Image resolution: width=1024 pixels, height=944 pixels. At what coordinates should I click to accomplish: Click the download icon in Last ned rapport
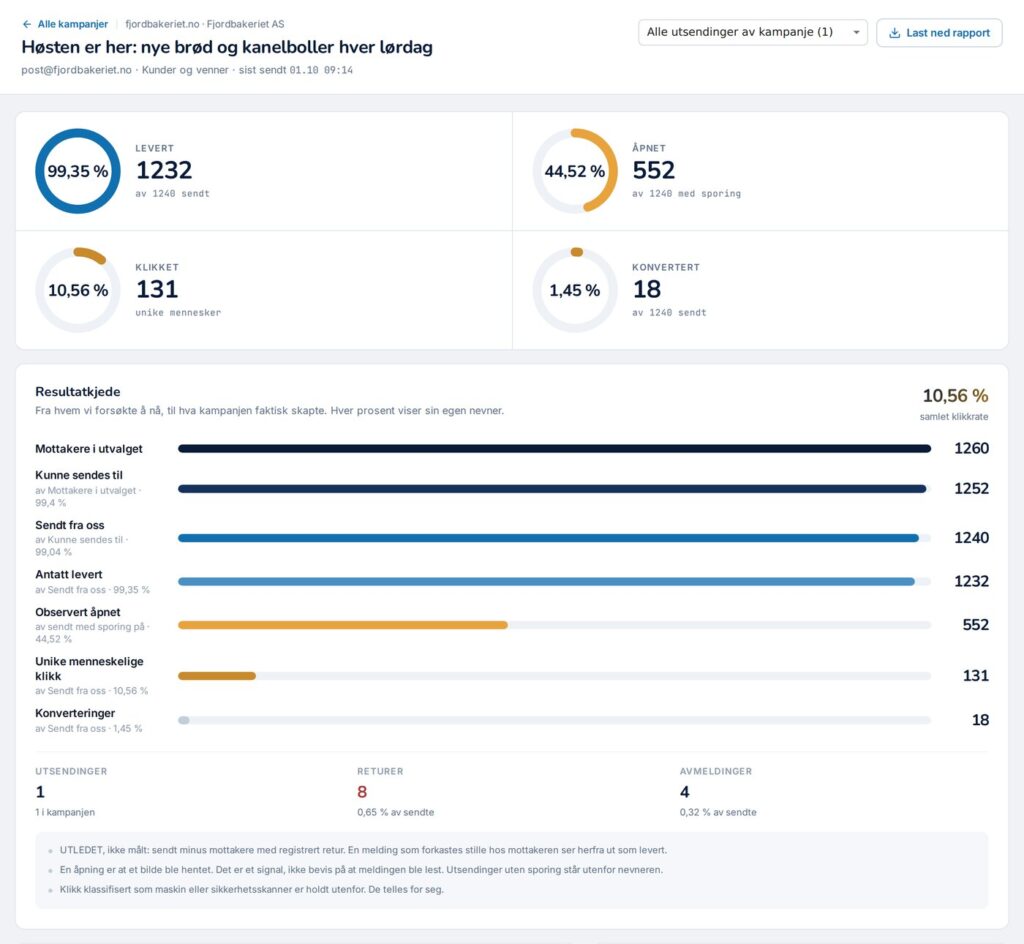(x=895, y=33)
